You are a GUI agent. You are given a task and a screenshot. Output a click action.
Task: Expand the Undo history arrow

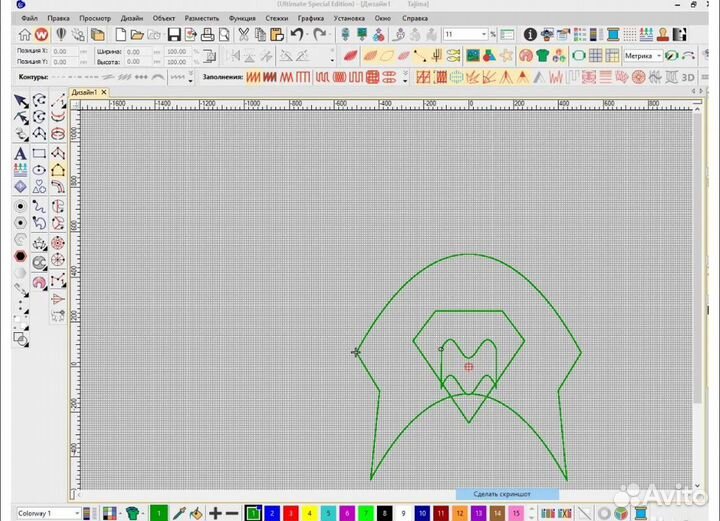pos(307,34)
